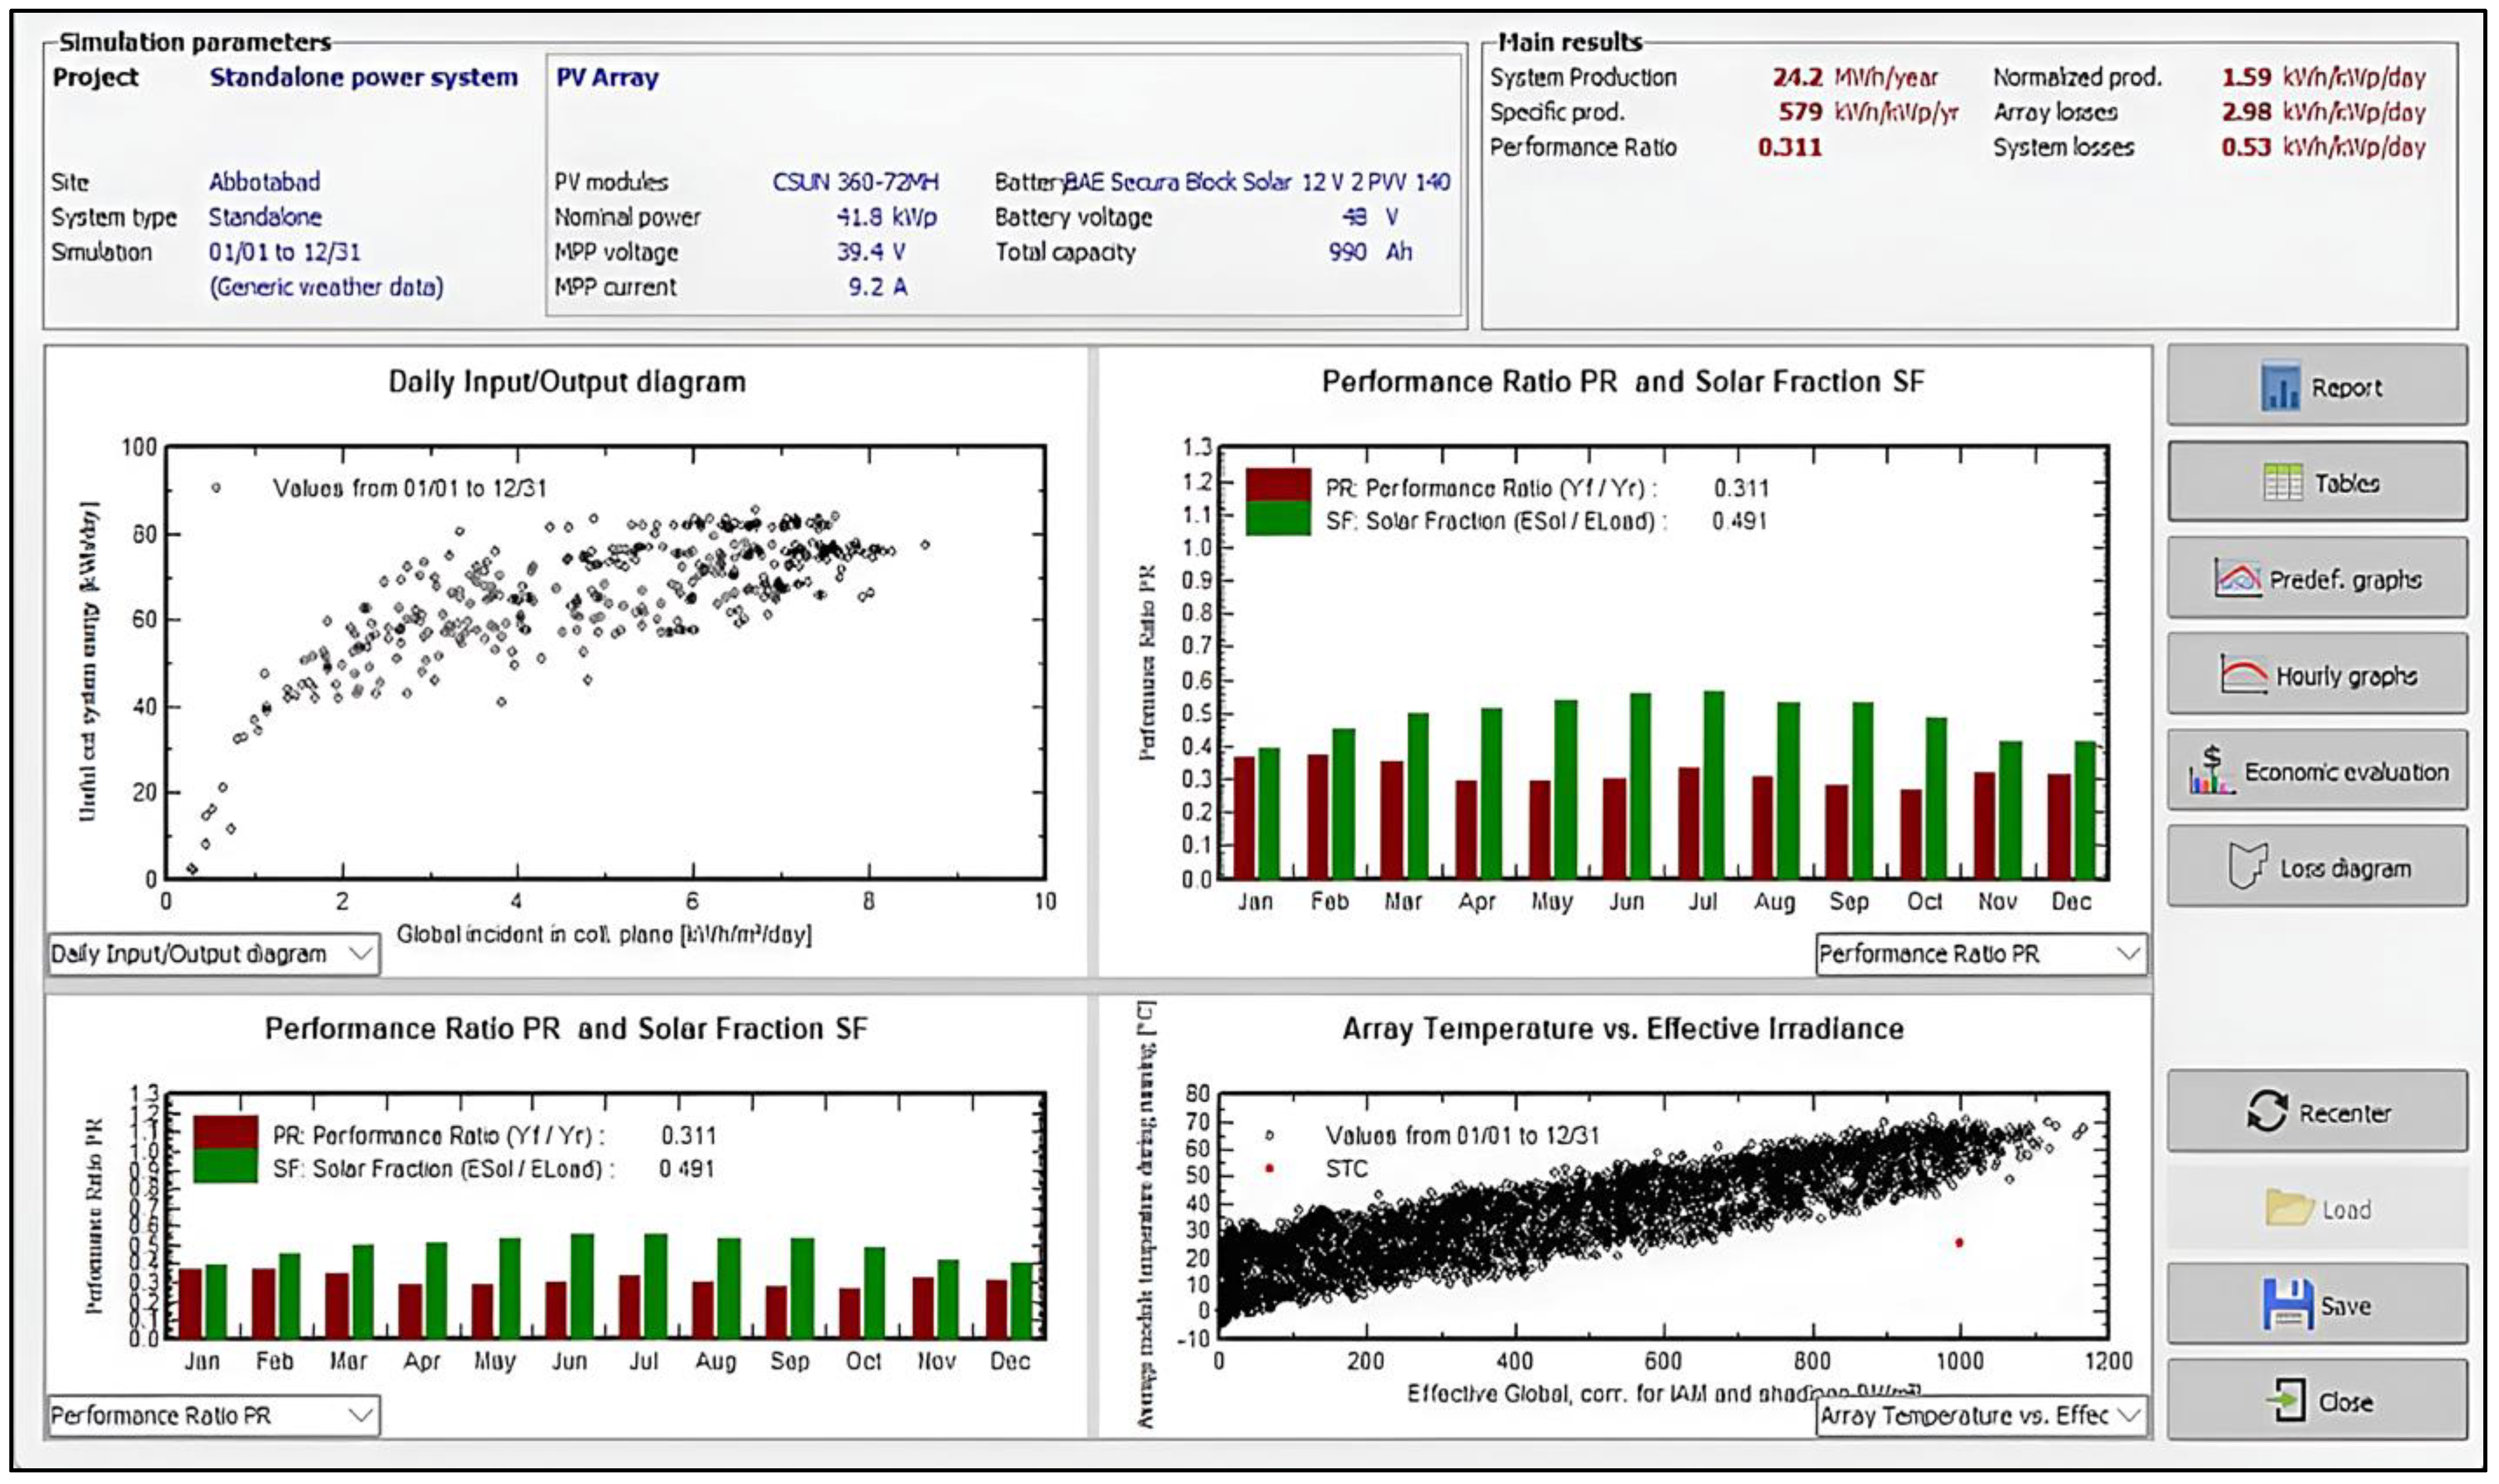
Task: Click the Jan red bar in bottom-left chart
Action: [x=190, y=1303]
